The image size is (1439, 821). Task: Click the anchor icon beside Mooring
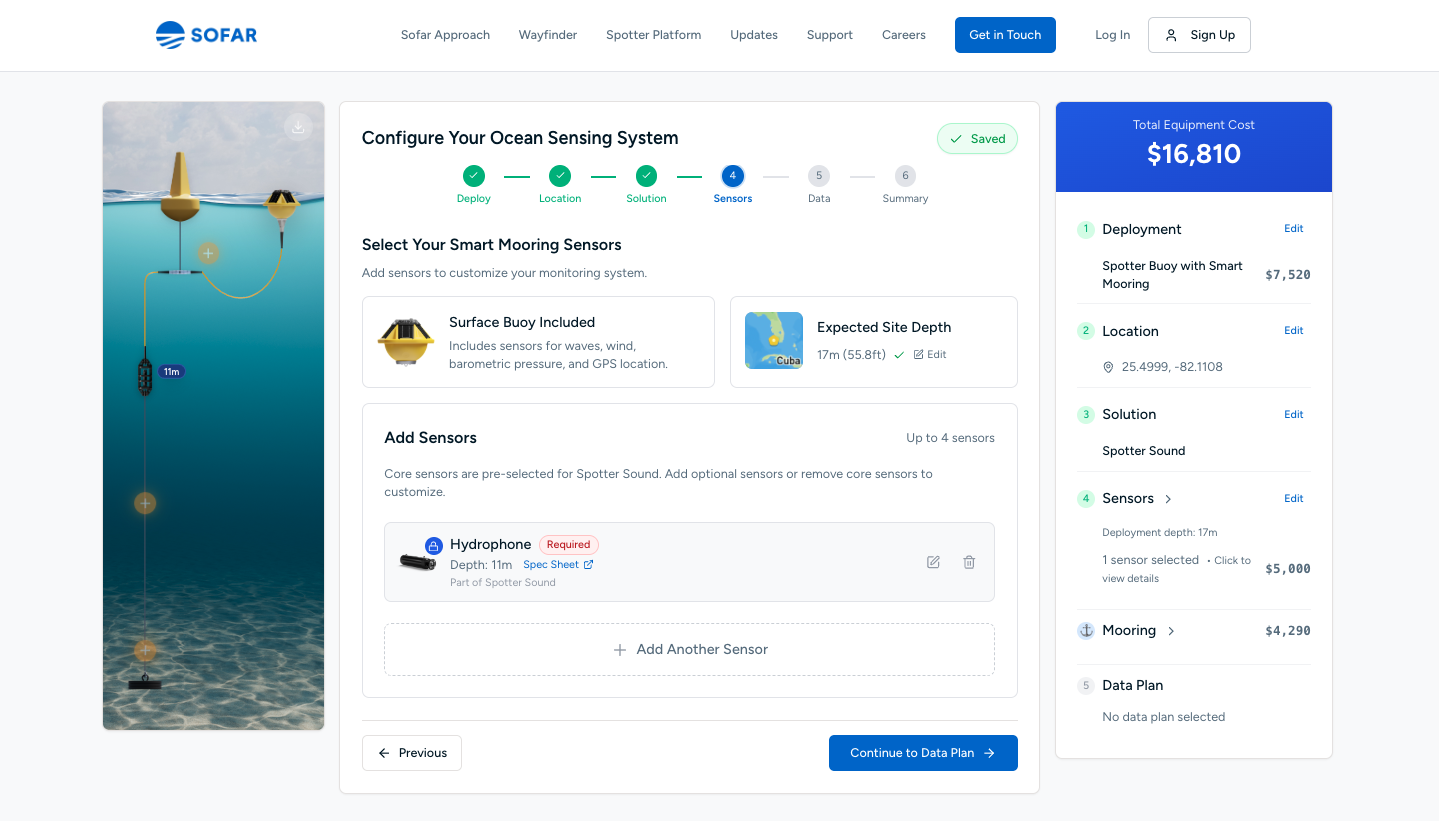[1086, 631]
